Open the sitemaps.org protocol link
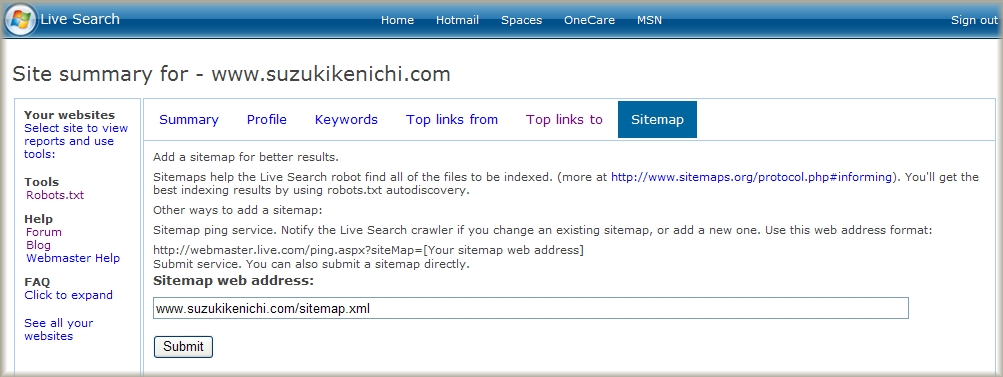The height and width of the screenshot is (377, 1003). (751, 177)
